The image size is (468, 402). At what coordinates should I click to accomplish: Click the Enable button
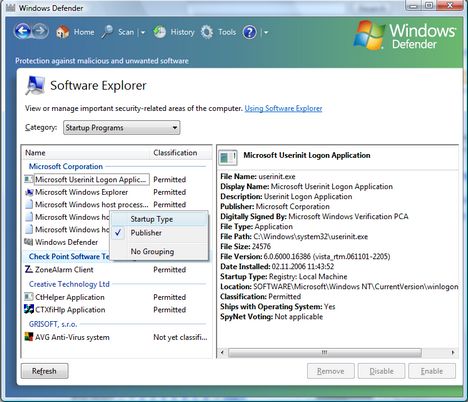[432, 371]
